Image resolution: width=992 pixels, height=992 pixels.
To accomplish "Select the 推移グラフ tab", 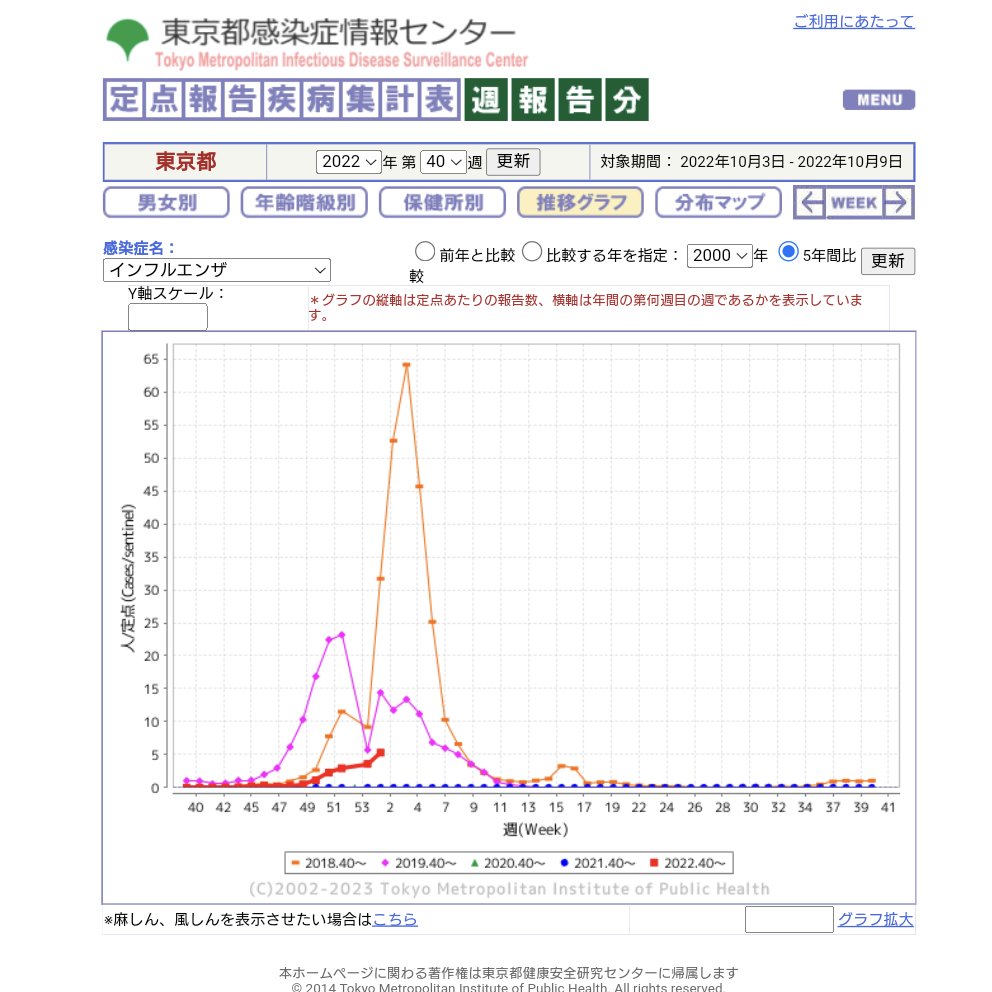I will [580, 202].
